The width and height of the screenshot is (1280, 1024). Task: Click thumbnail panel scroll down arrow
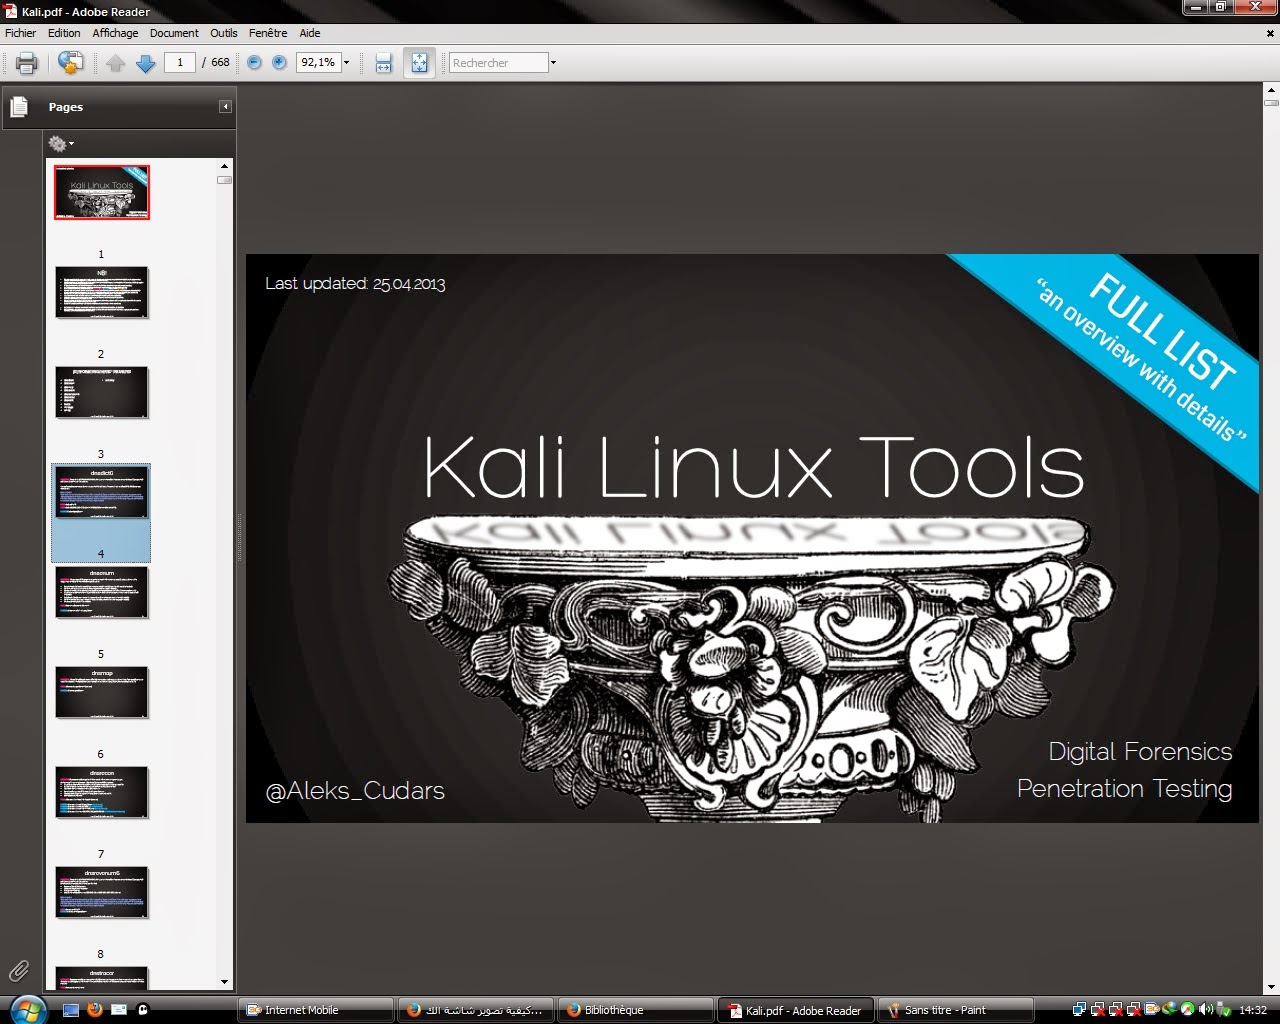(224, 982)
